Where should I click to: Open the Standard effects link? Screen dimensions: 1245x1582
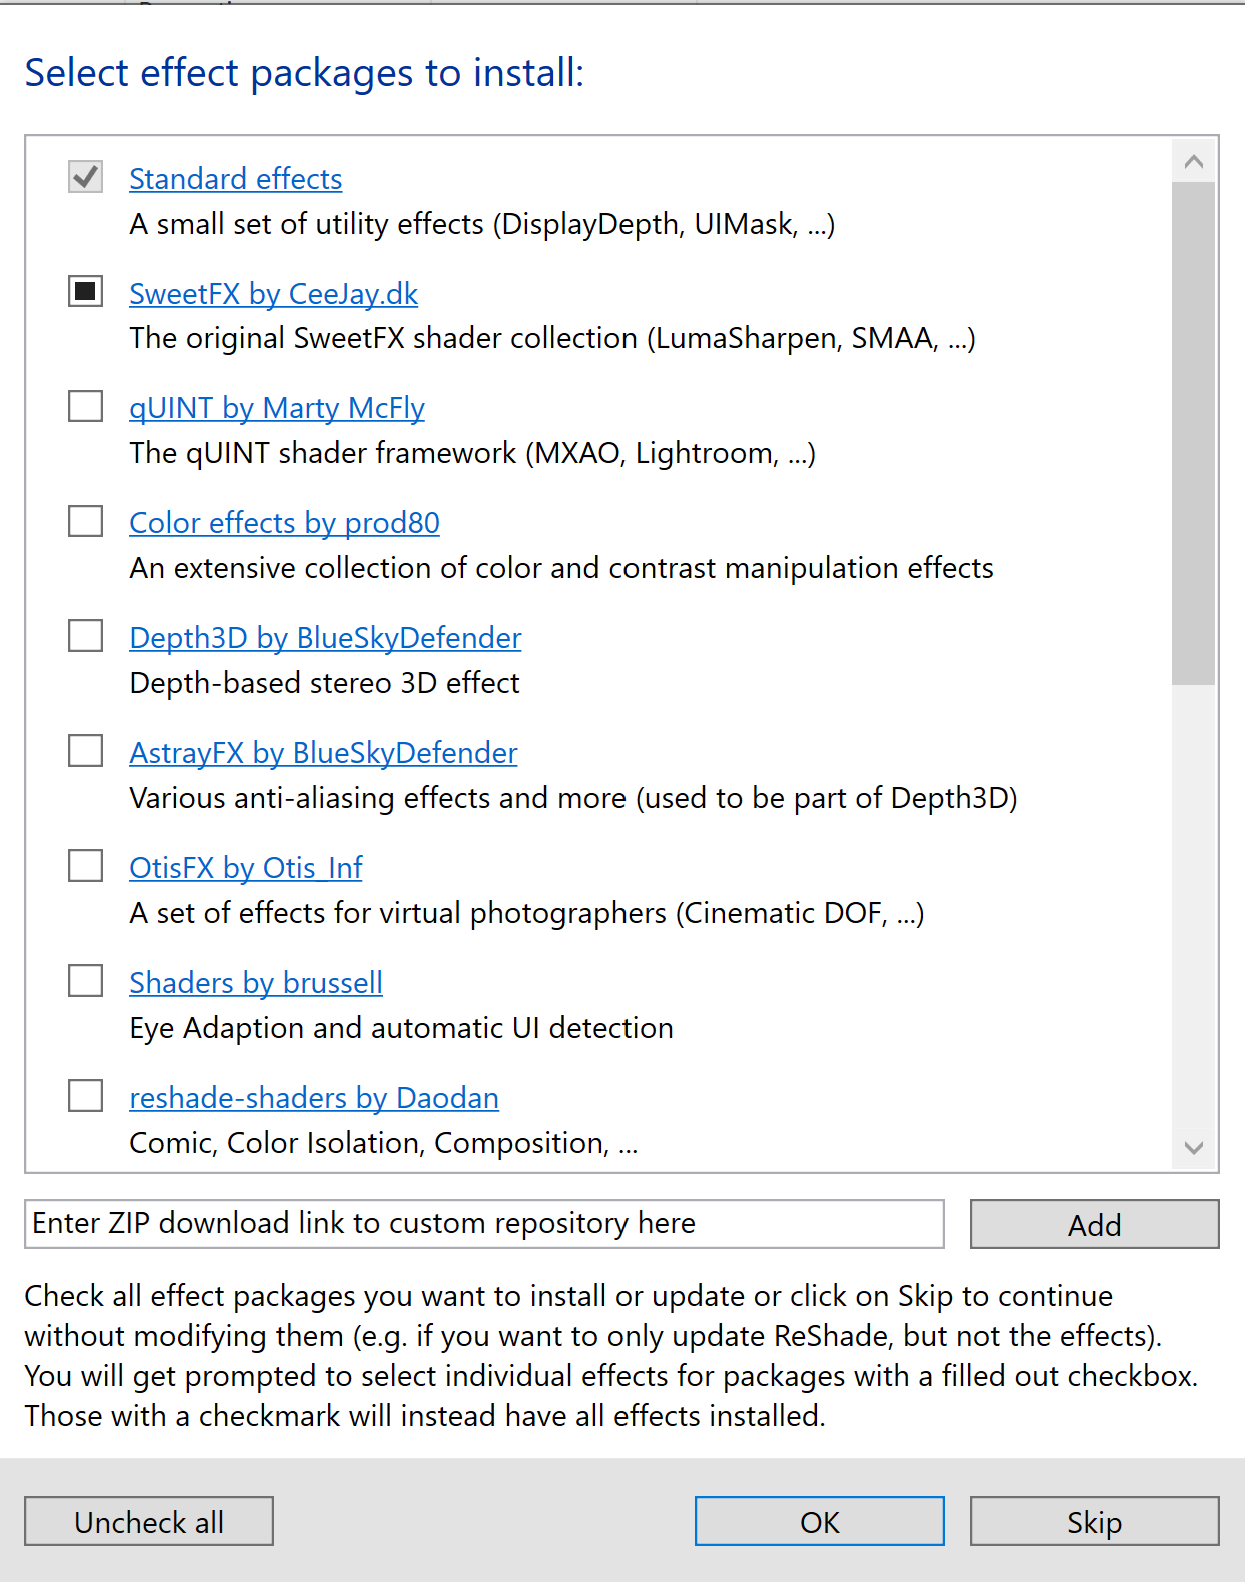(x=236, y=179)
